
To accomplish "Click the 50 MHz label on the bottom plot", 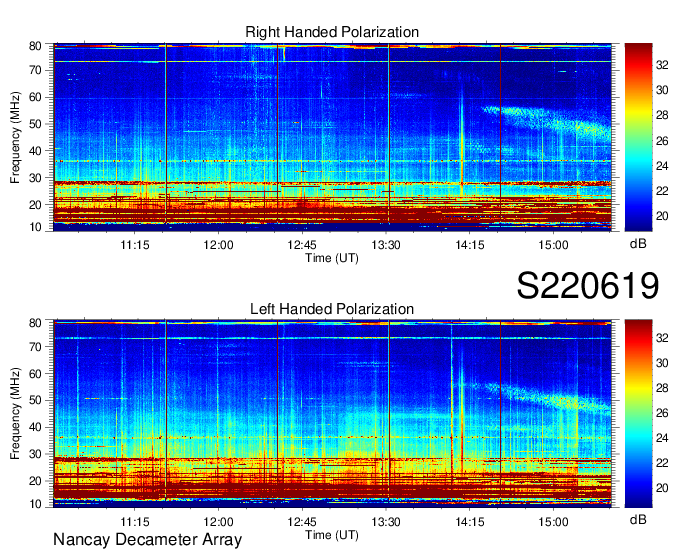I will (35, 400).
